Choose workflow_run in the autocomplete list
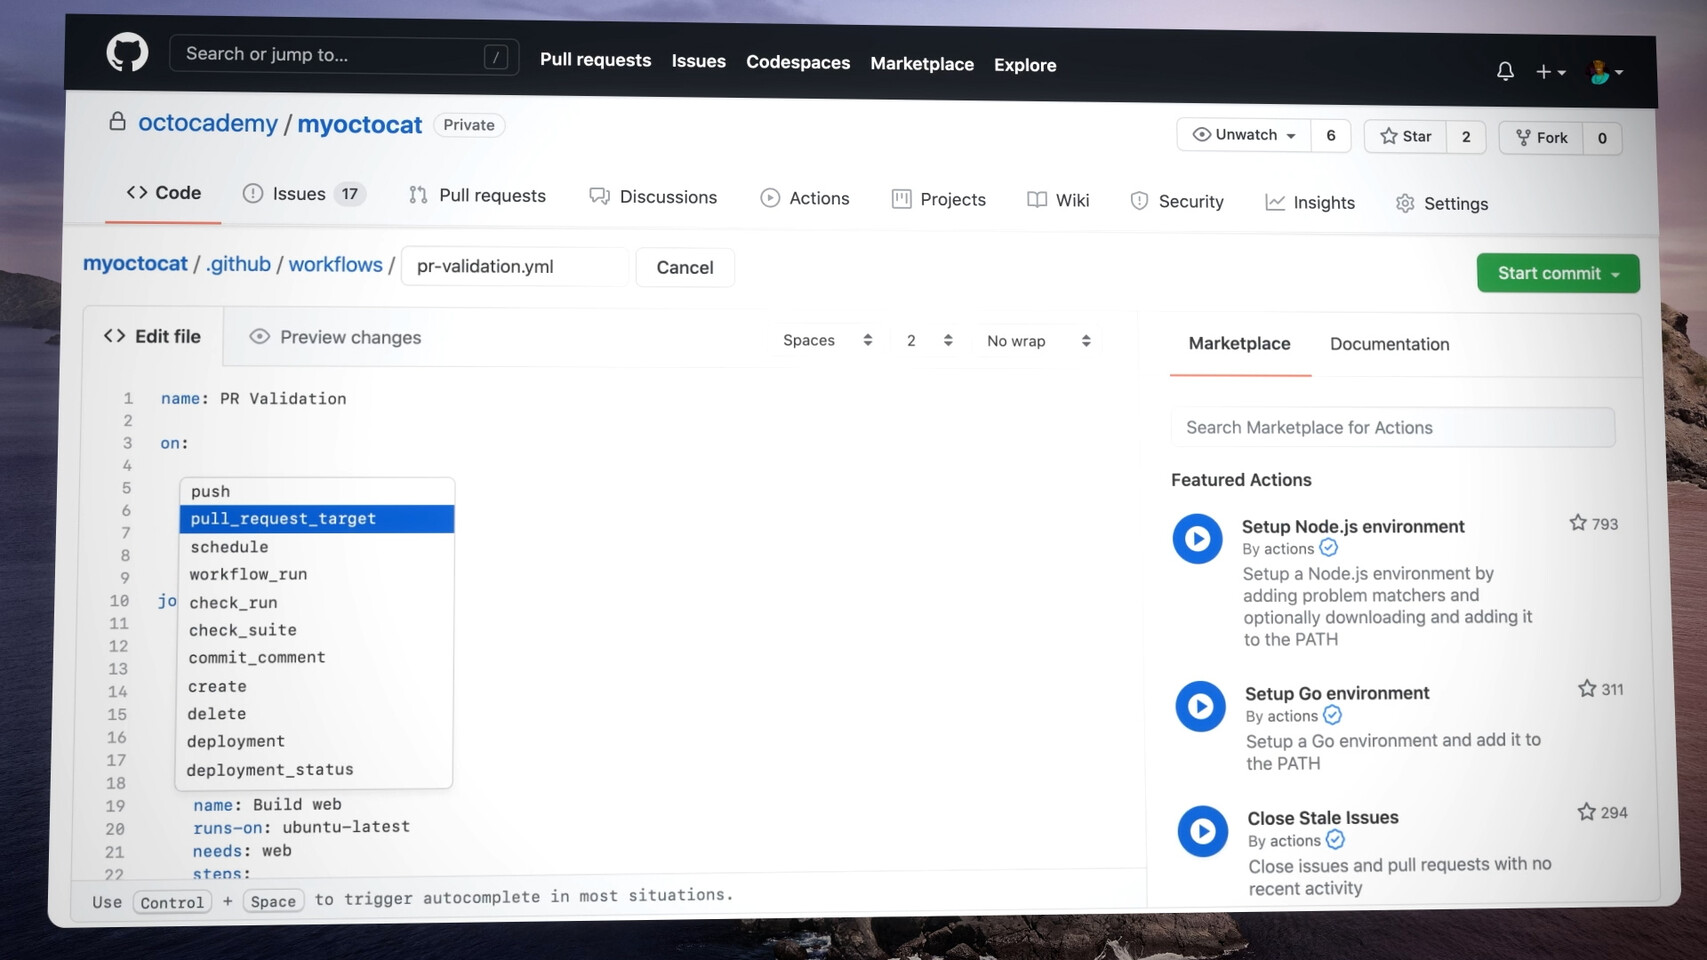1707x960 pixels. [x=248, y=574]
